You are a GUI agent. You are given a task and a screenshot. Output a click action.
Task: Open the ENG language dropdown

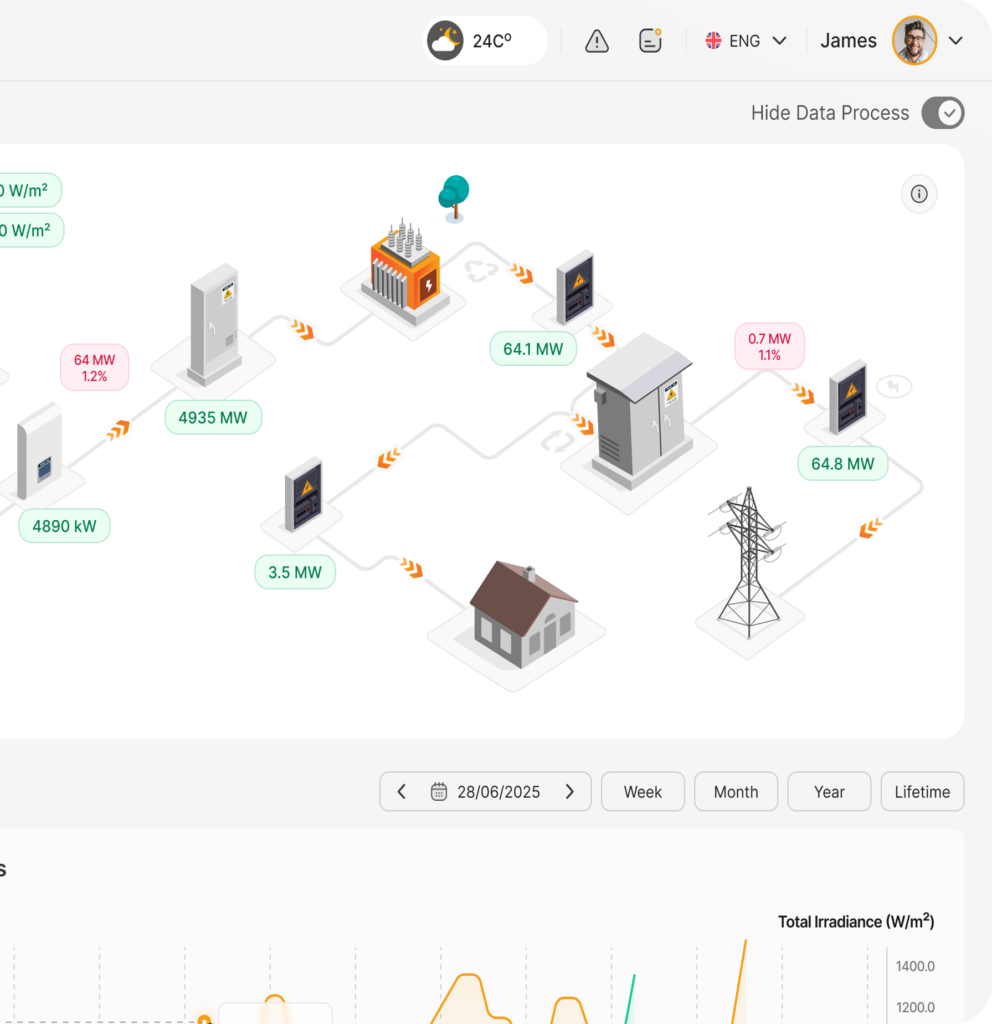[746, 41]
